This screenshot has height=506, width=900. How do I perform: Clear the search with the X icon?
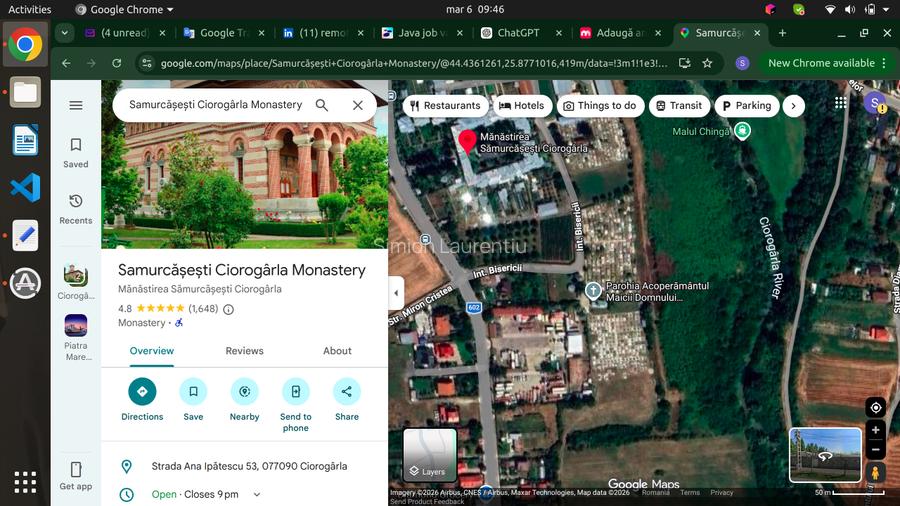coord(357,105)
